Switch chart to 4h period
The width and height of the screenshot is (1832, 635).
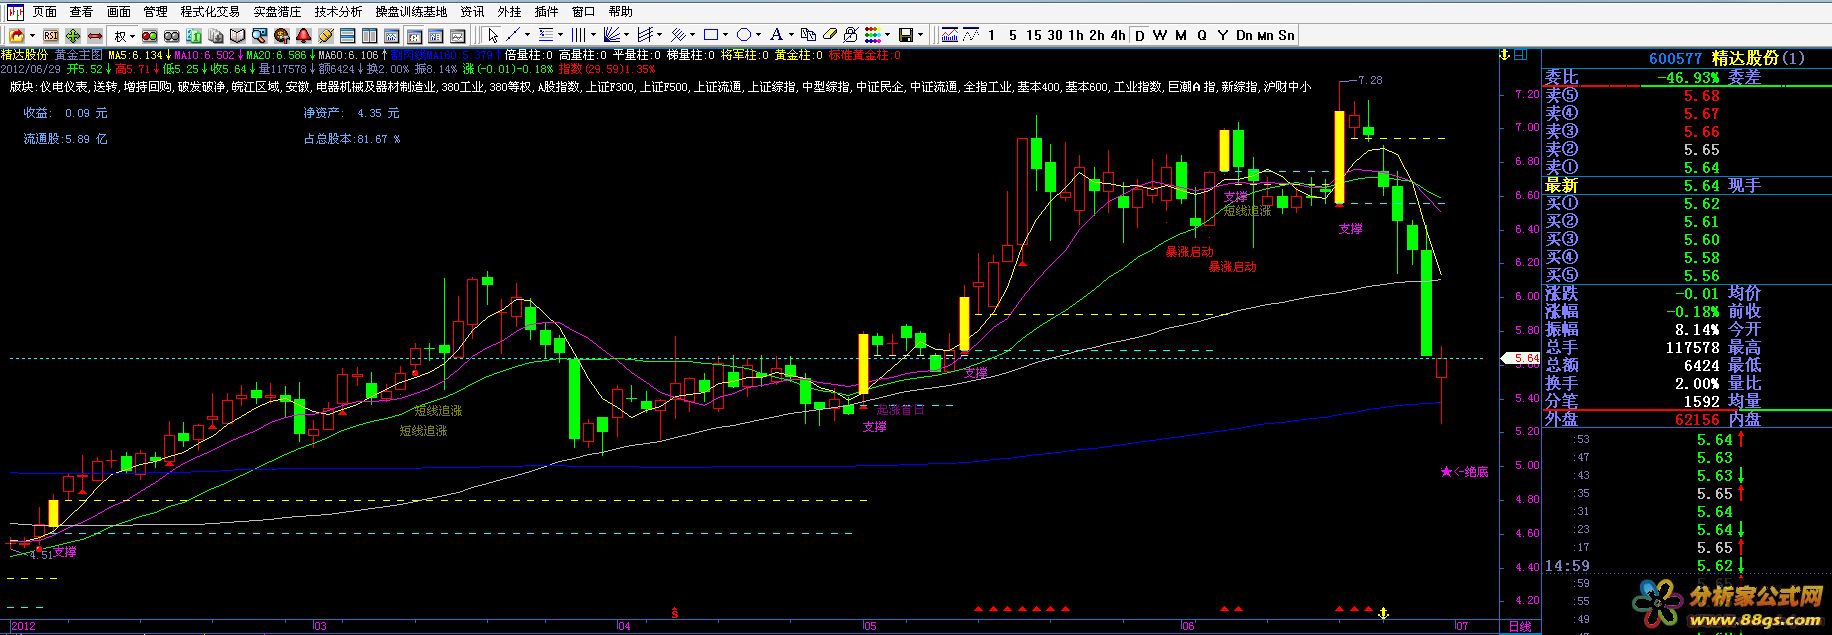point(1118,35)
